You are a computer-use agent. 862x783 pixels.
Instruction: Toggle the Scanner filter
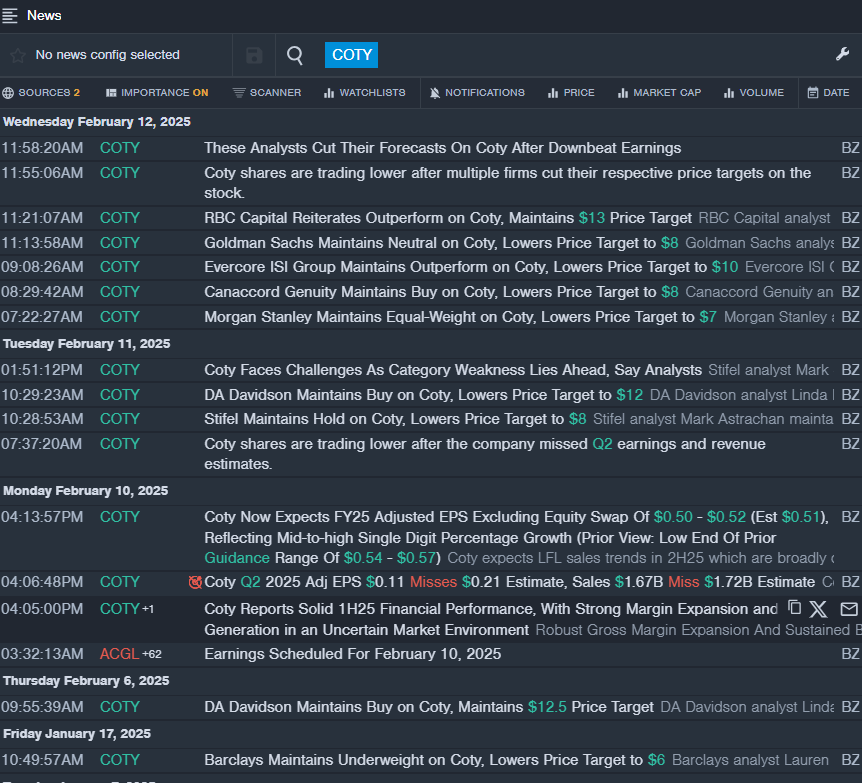[266, 93]
